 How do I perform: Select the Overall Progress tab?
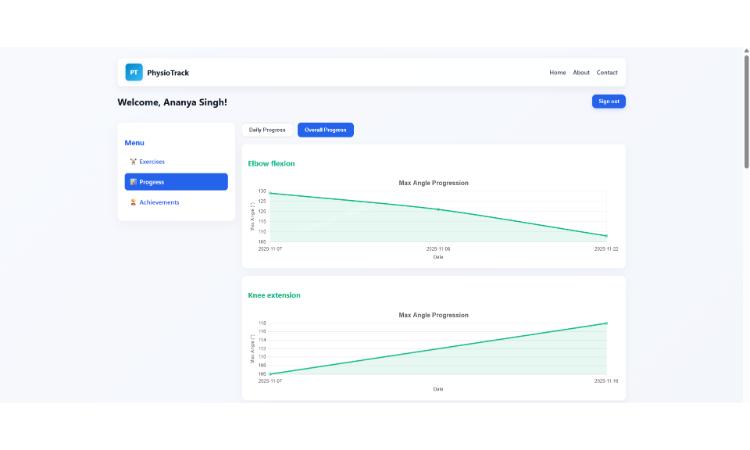326,130
